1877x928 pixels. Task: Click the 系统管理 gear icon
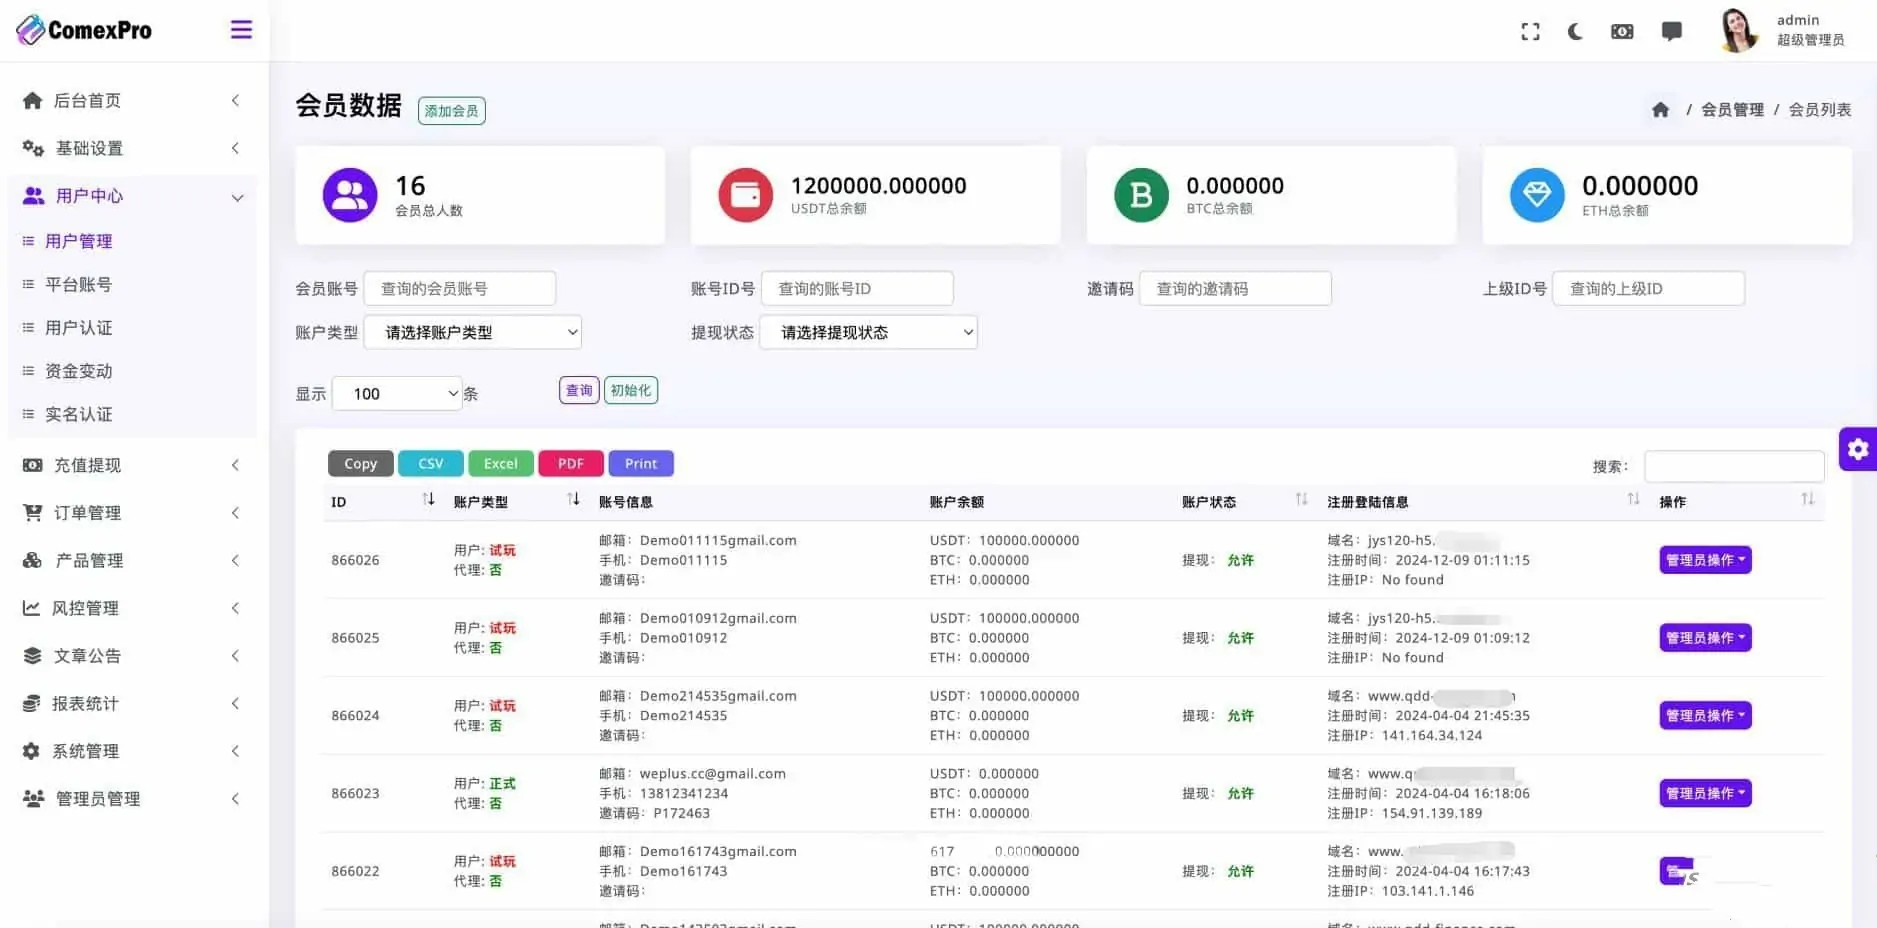click(x=31, y=751)
